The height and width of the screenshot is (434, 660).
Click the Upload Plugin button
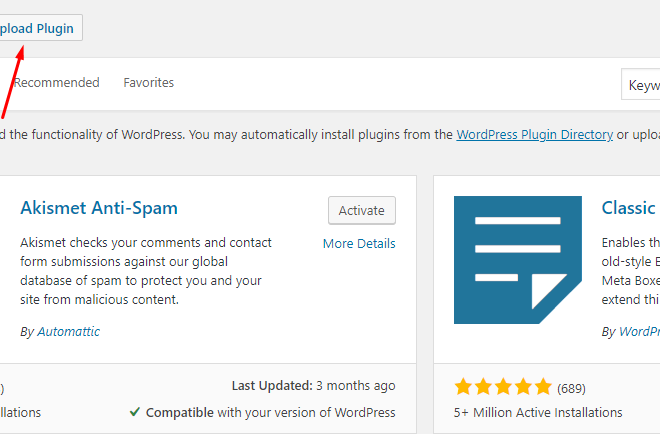pos(40,28)
